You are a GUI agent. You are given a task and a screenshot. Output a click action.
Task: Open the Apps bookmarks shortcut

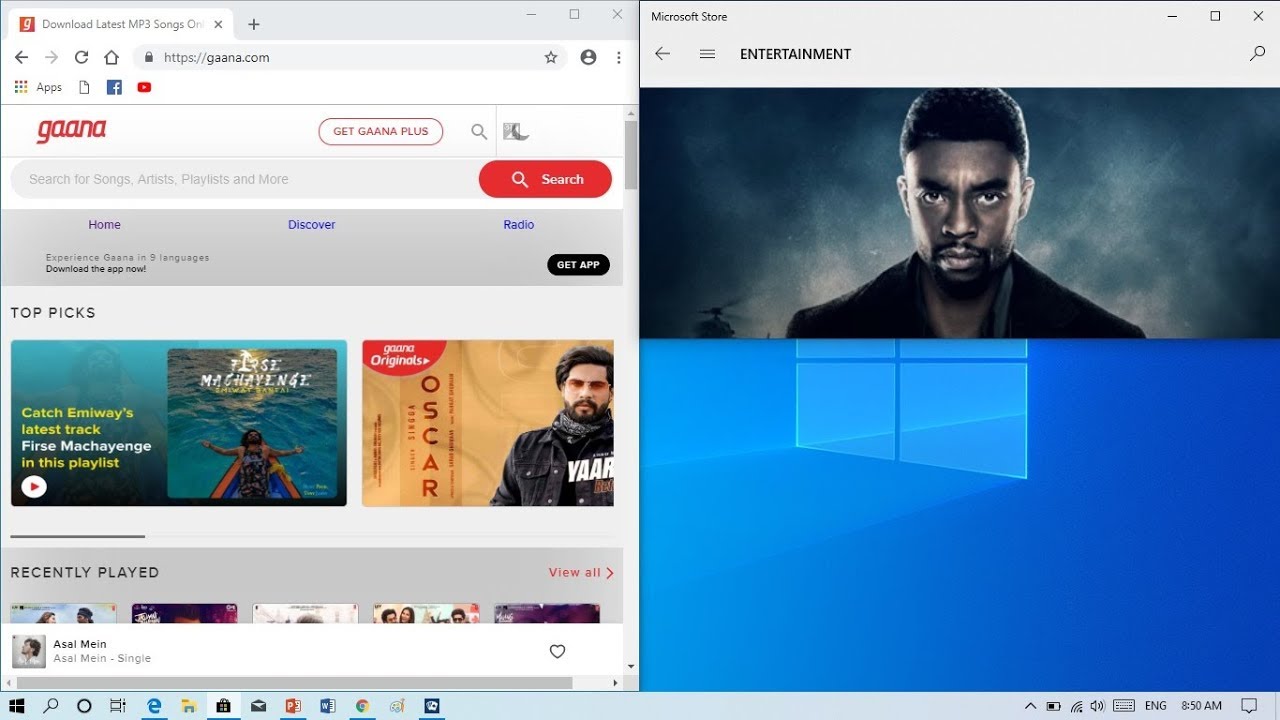coord(38,87)
